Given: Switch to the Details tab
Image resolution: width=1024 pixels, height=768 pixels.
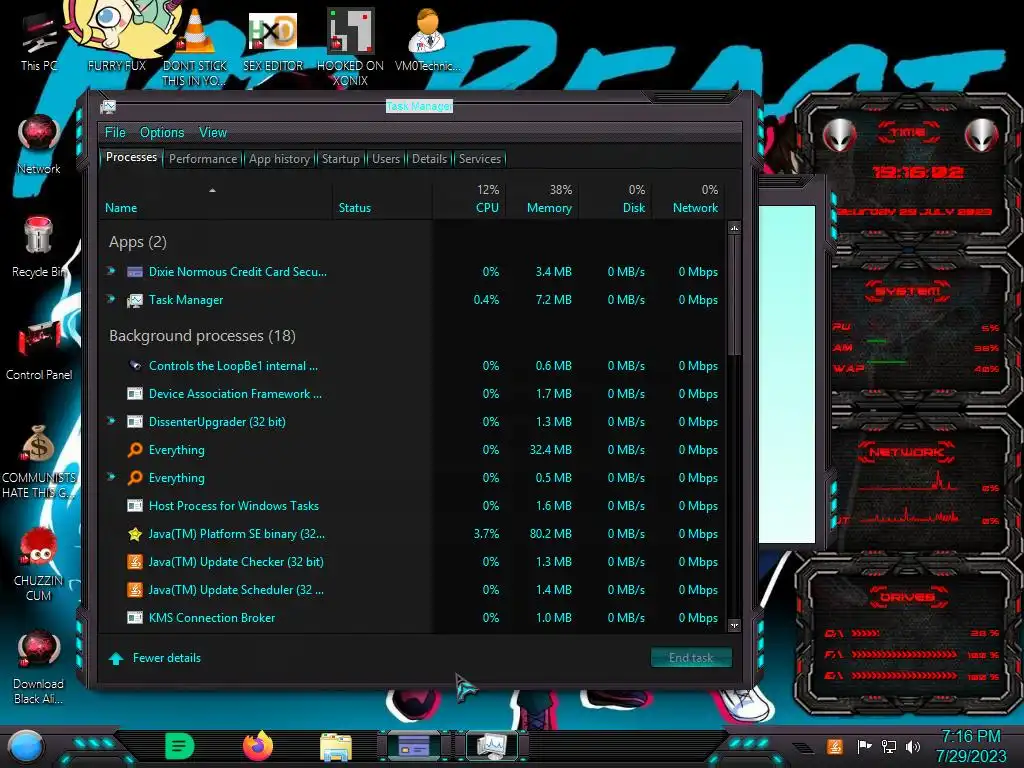Looking at the screenshot, I should (429, 159).
